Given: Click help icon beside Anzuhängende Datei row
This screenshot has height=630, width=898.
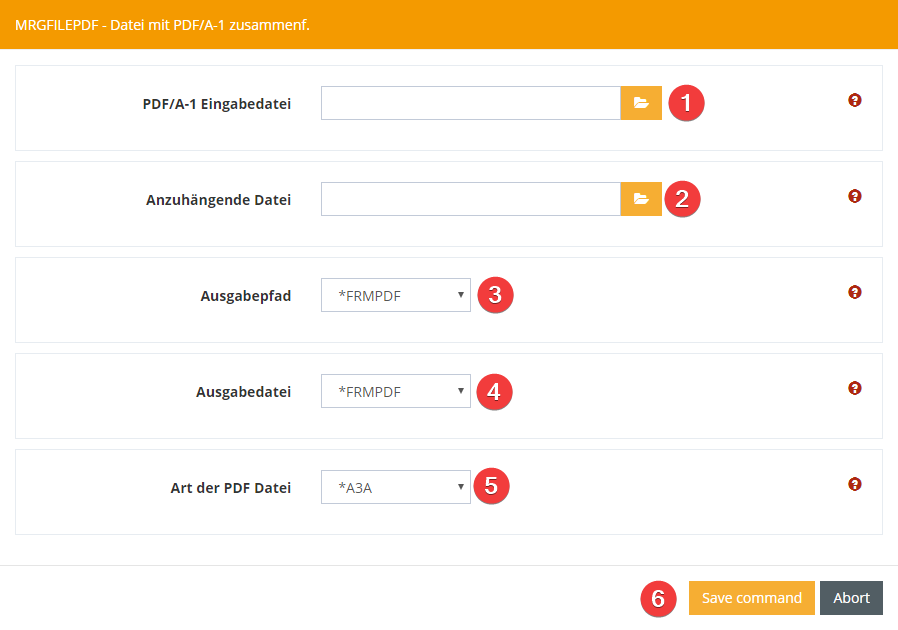Looking at the screenshot, I should 855,196.
